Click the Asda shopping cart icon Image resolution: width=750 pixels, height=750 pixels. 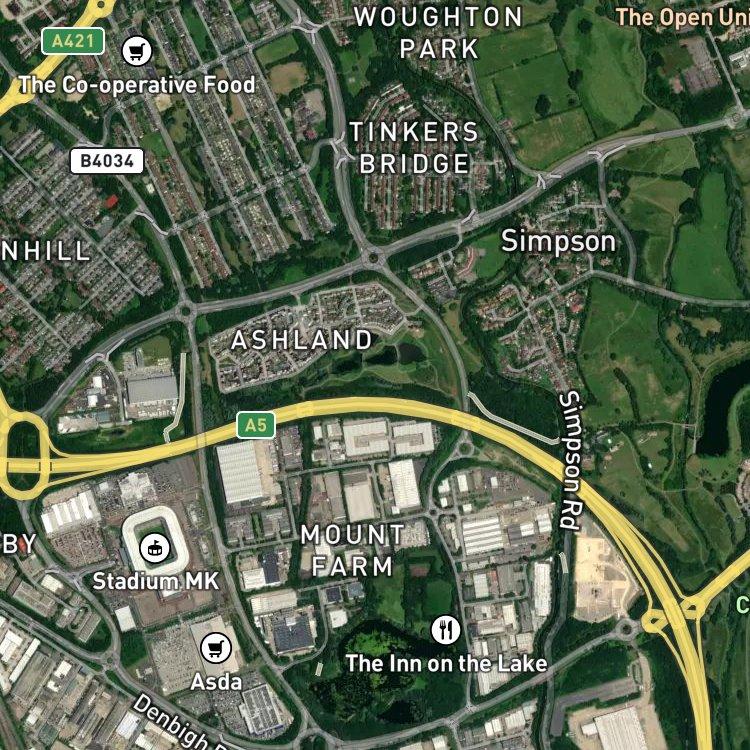click(216, 649)
